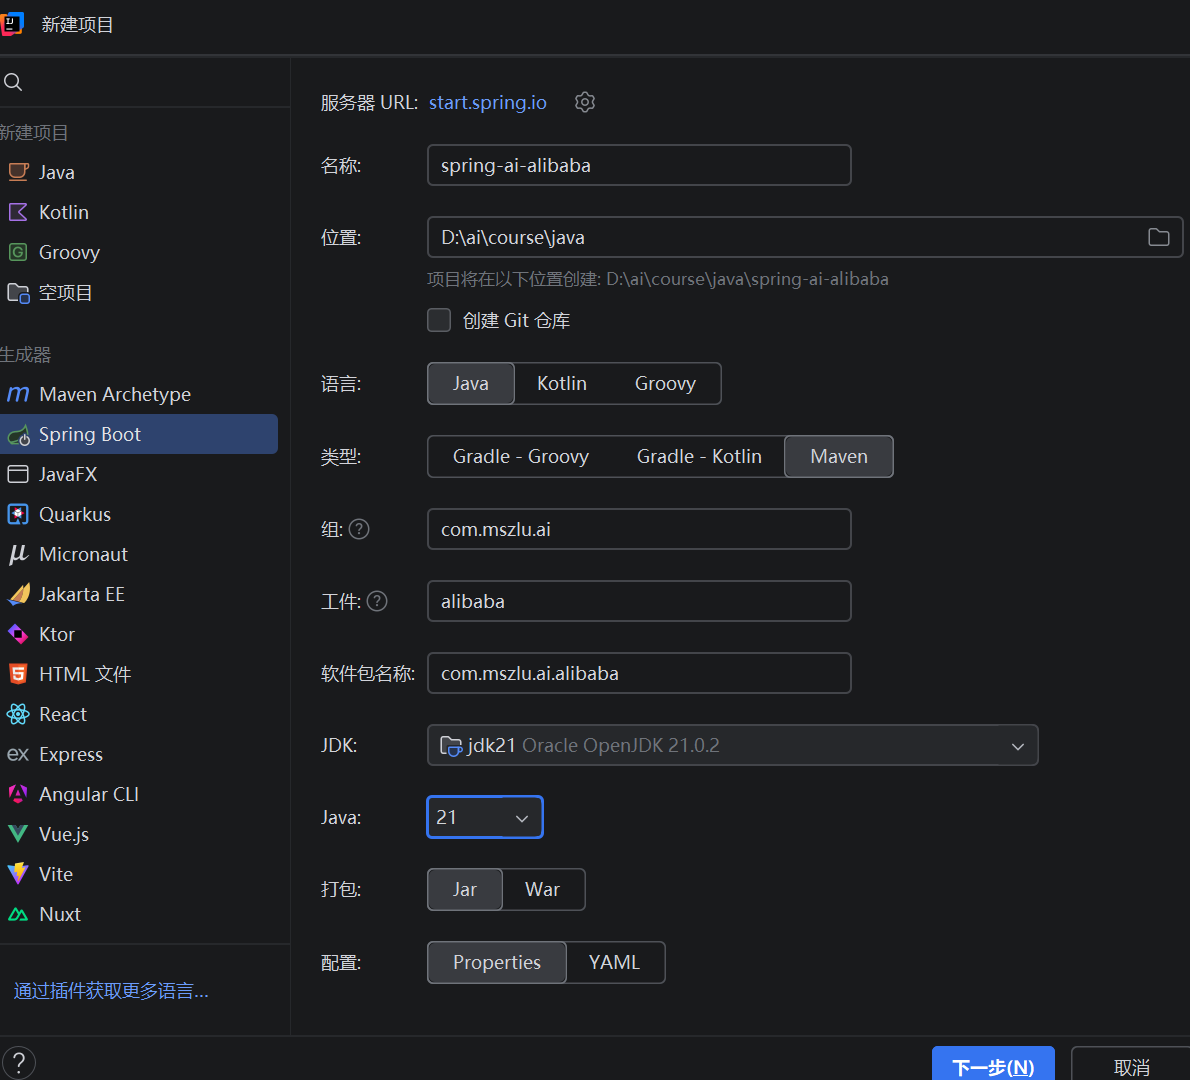Expand the JDK selection dropdown
Image resolution: width=1190 pixels, height=1080 pixels.
[1017, 746]
